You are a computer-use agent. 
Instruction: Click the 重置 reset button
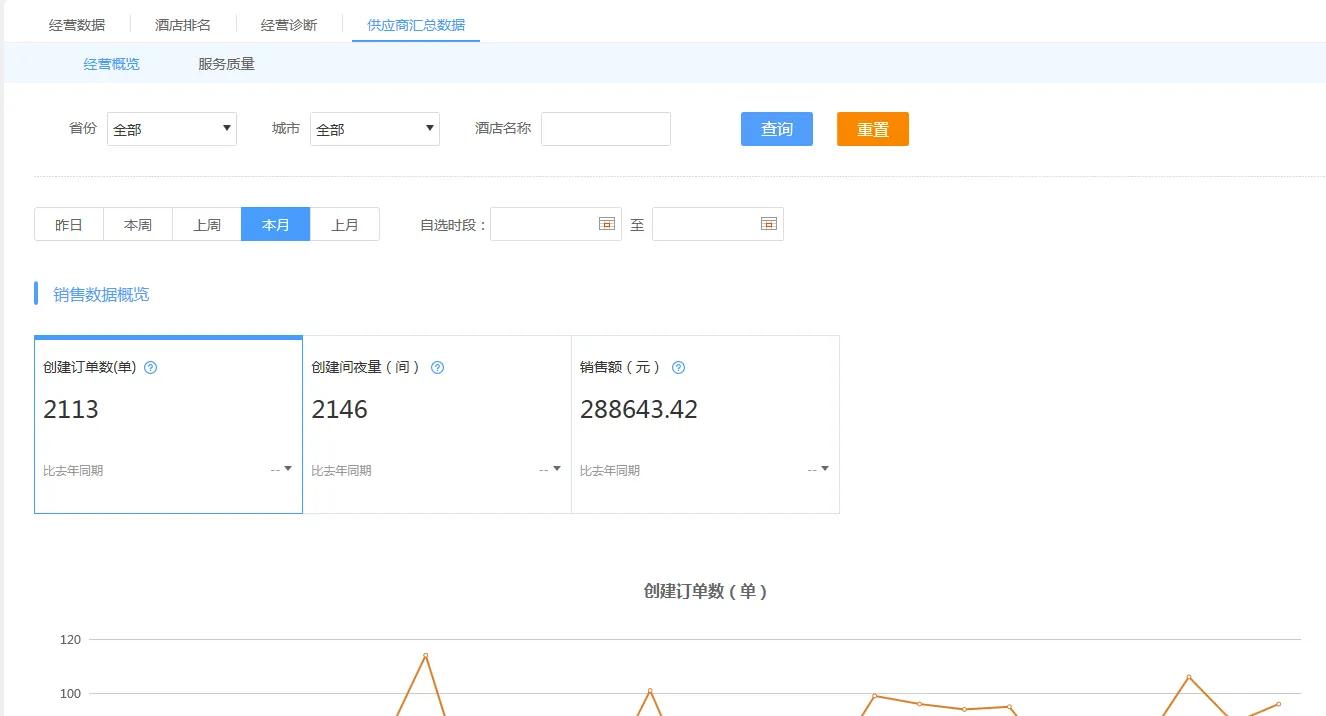tap(872, 128)
